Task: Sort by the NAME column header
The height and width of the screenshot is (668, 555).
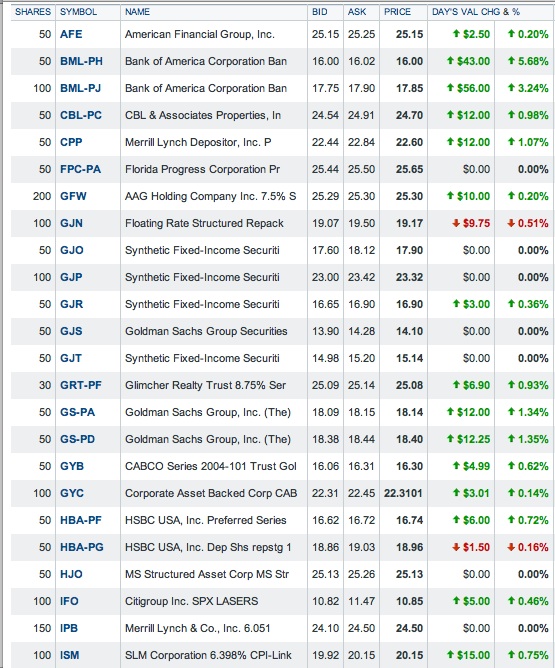Action: tap(137, 12)
